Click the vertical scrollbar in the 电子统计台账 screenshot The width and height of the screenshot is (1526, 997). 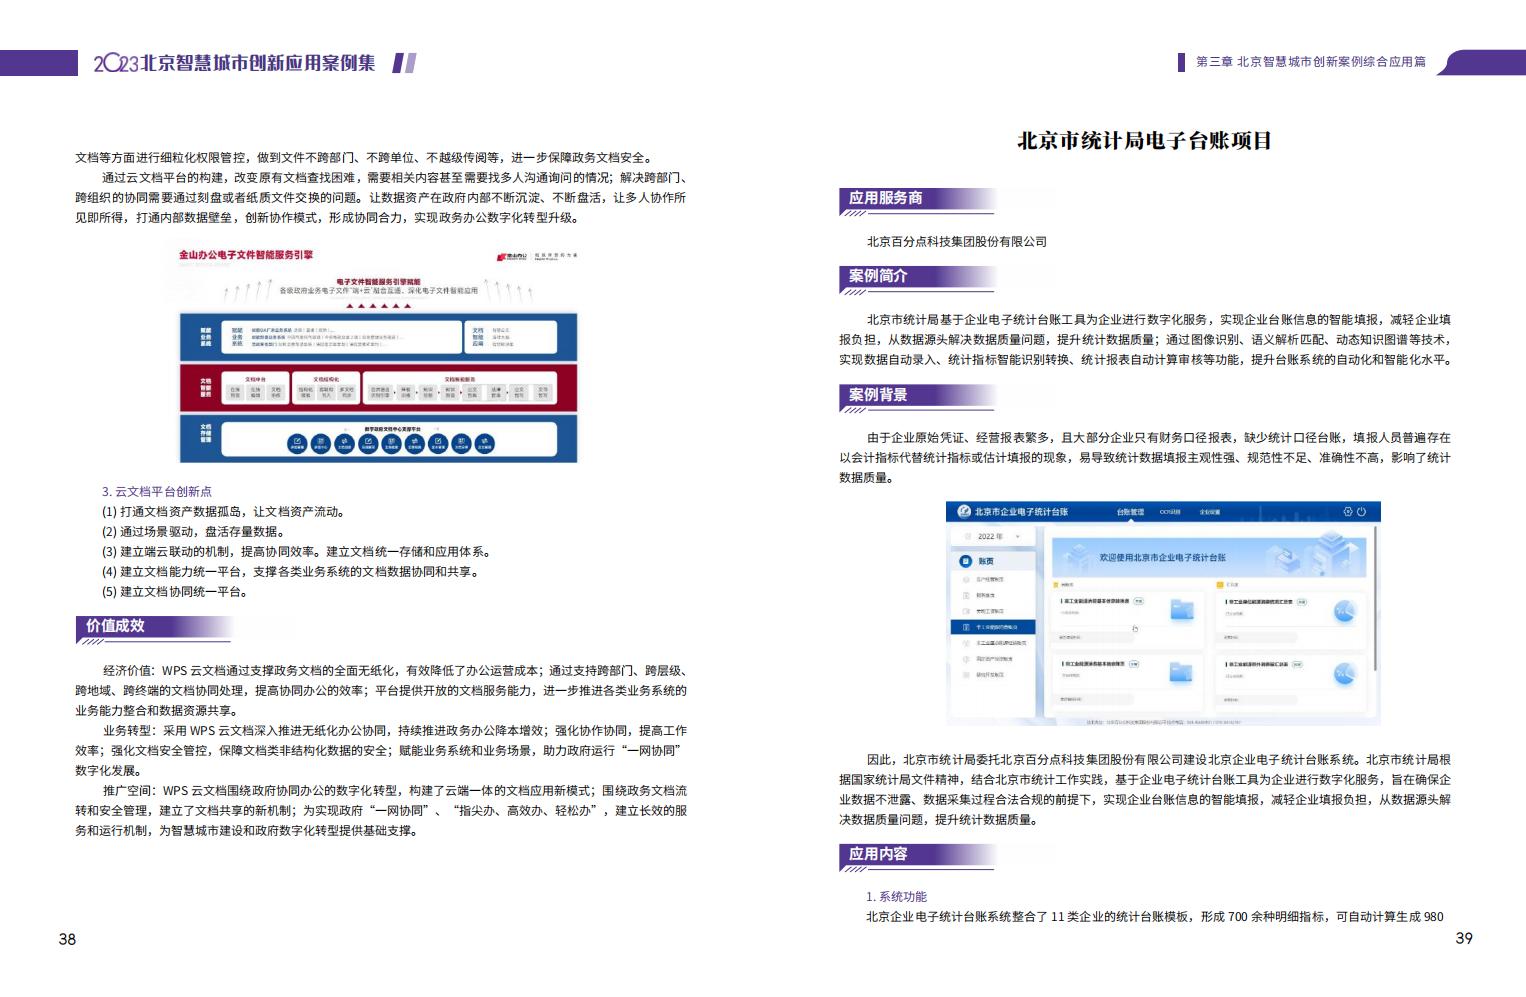tap(1375, 598)
